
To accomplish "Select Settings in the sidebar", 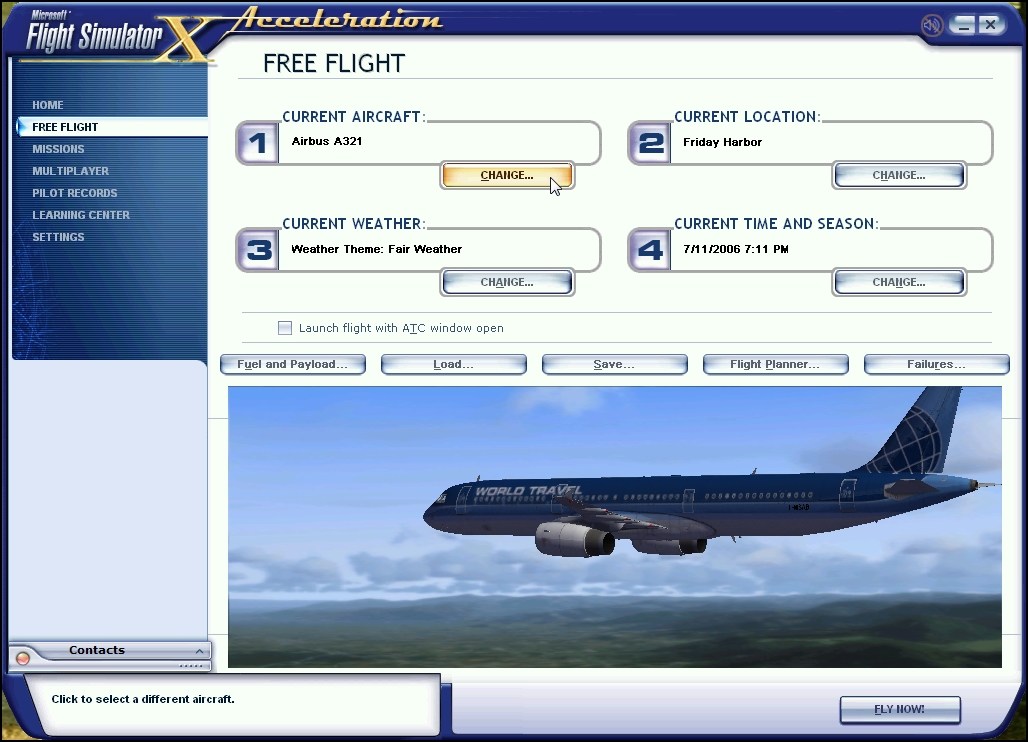I will [58, 237].
